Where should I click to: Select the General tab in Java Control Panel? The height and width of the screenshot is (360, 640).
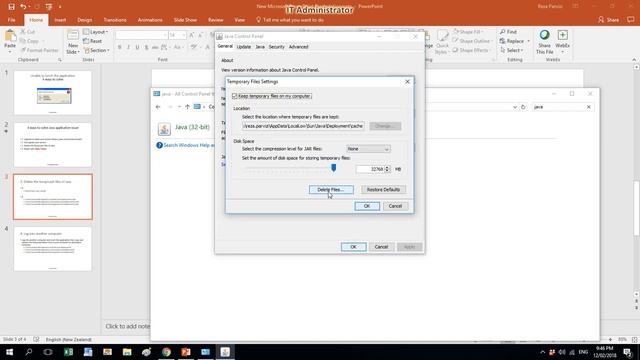(x=225, y=47)
